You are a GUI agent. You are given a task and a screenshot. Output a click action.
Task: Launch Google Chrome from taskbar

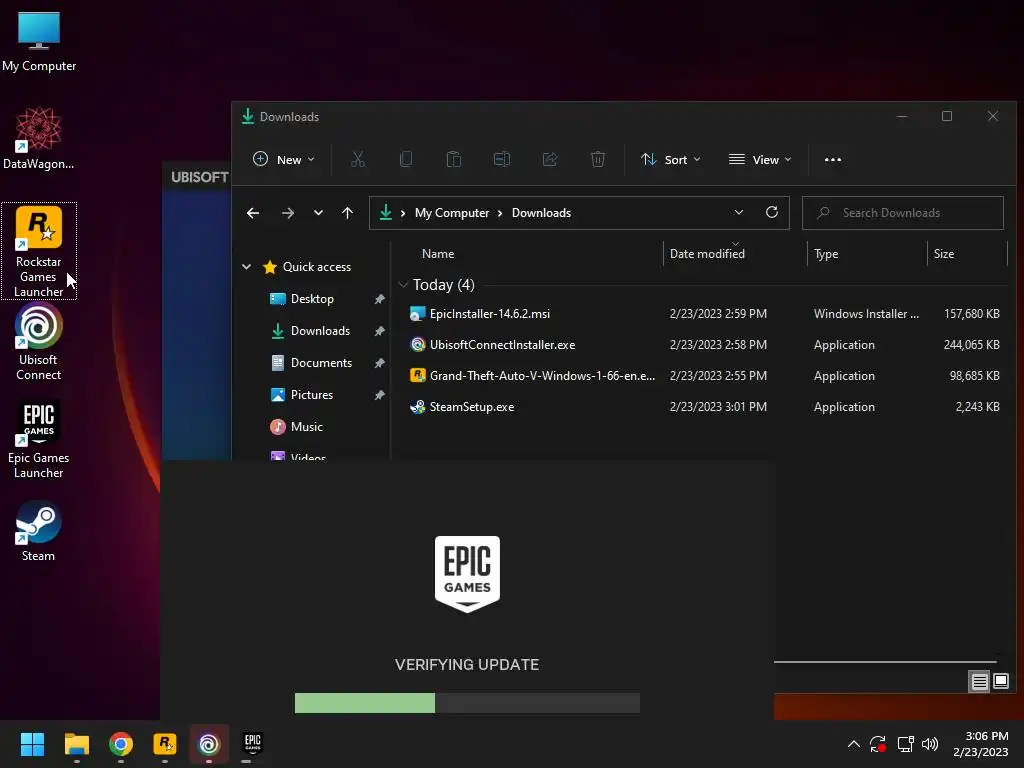pos(121,744)
